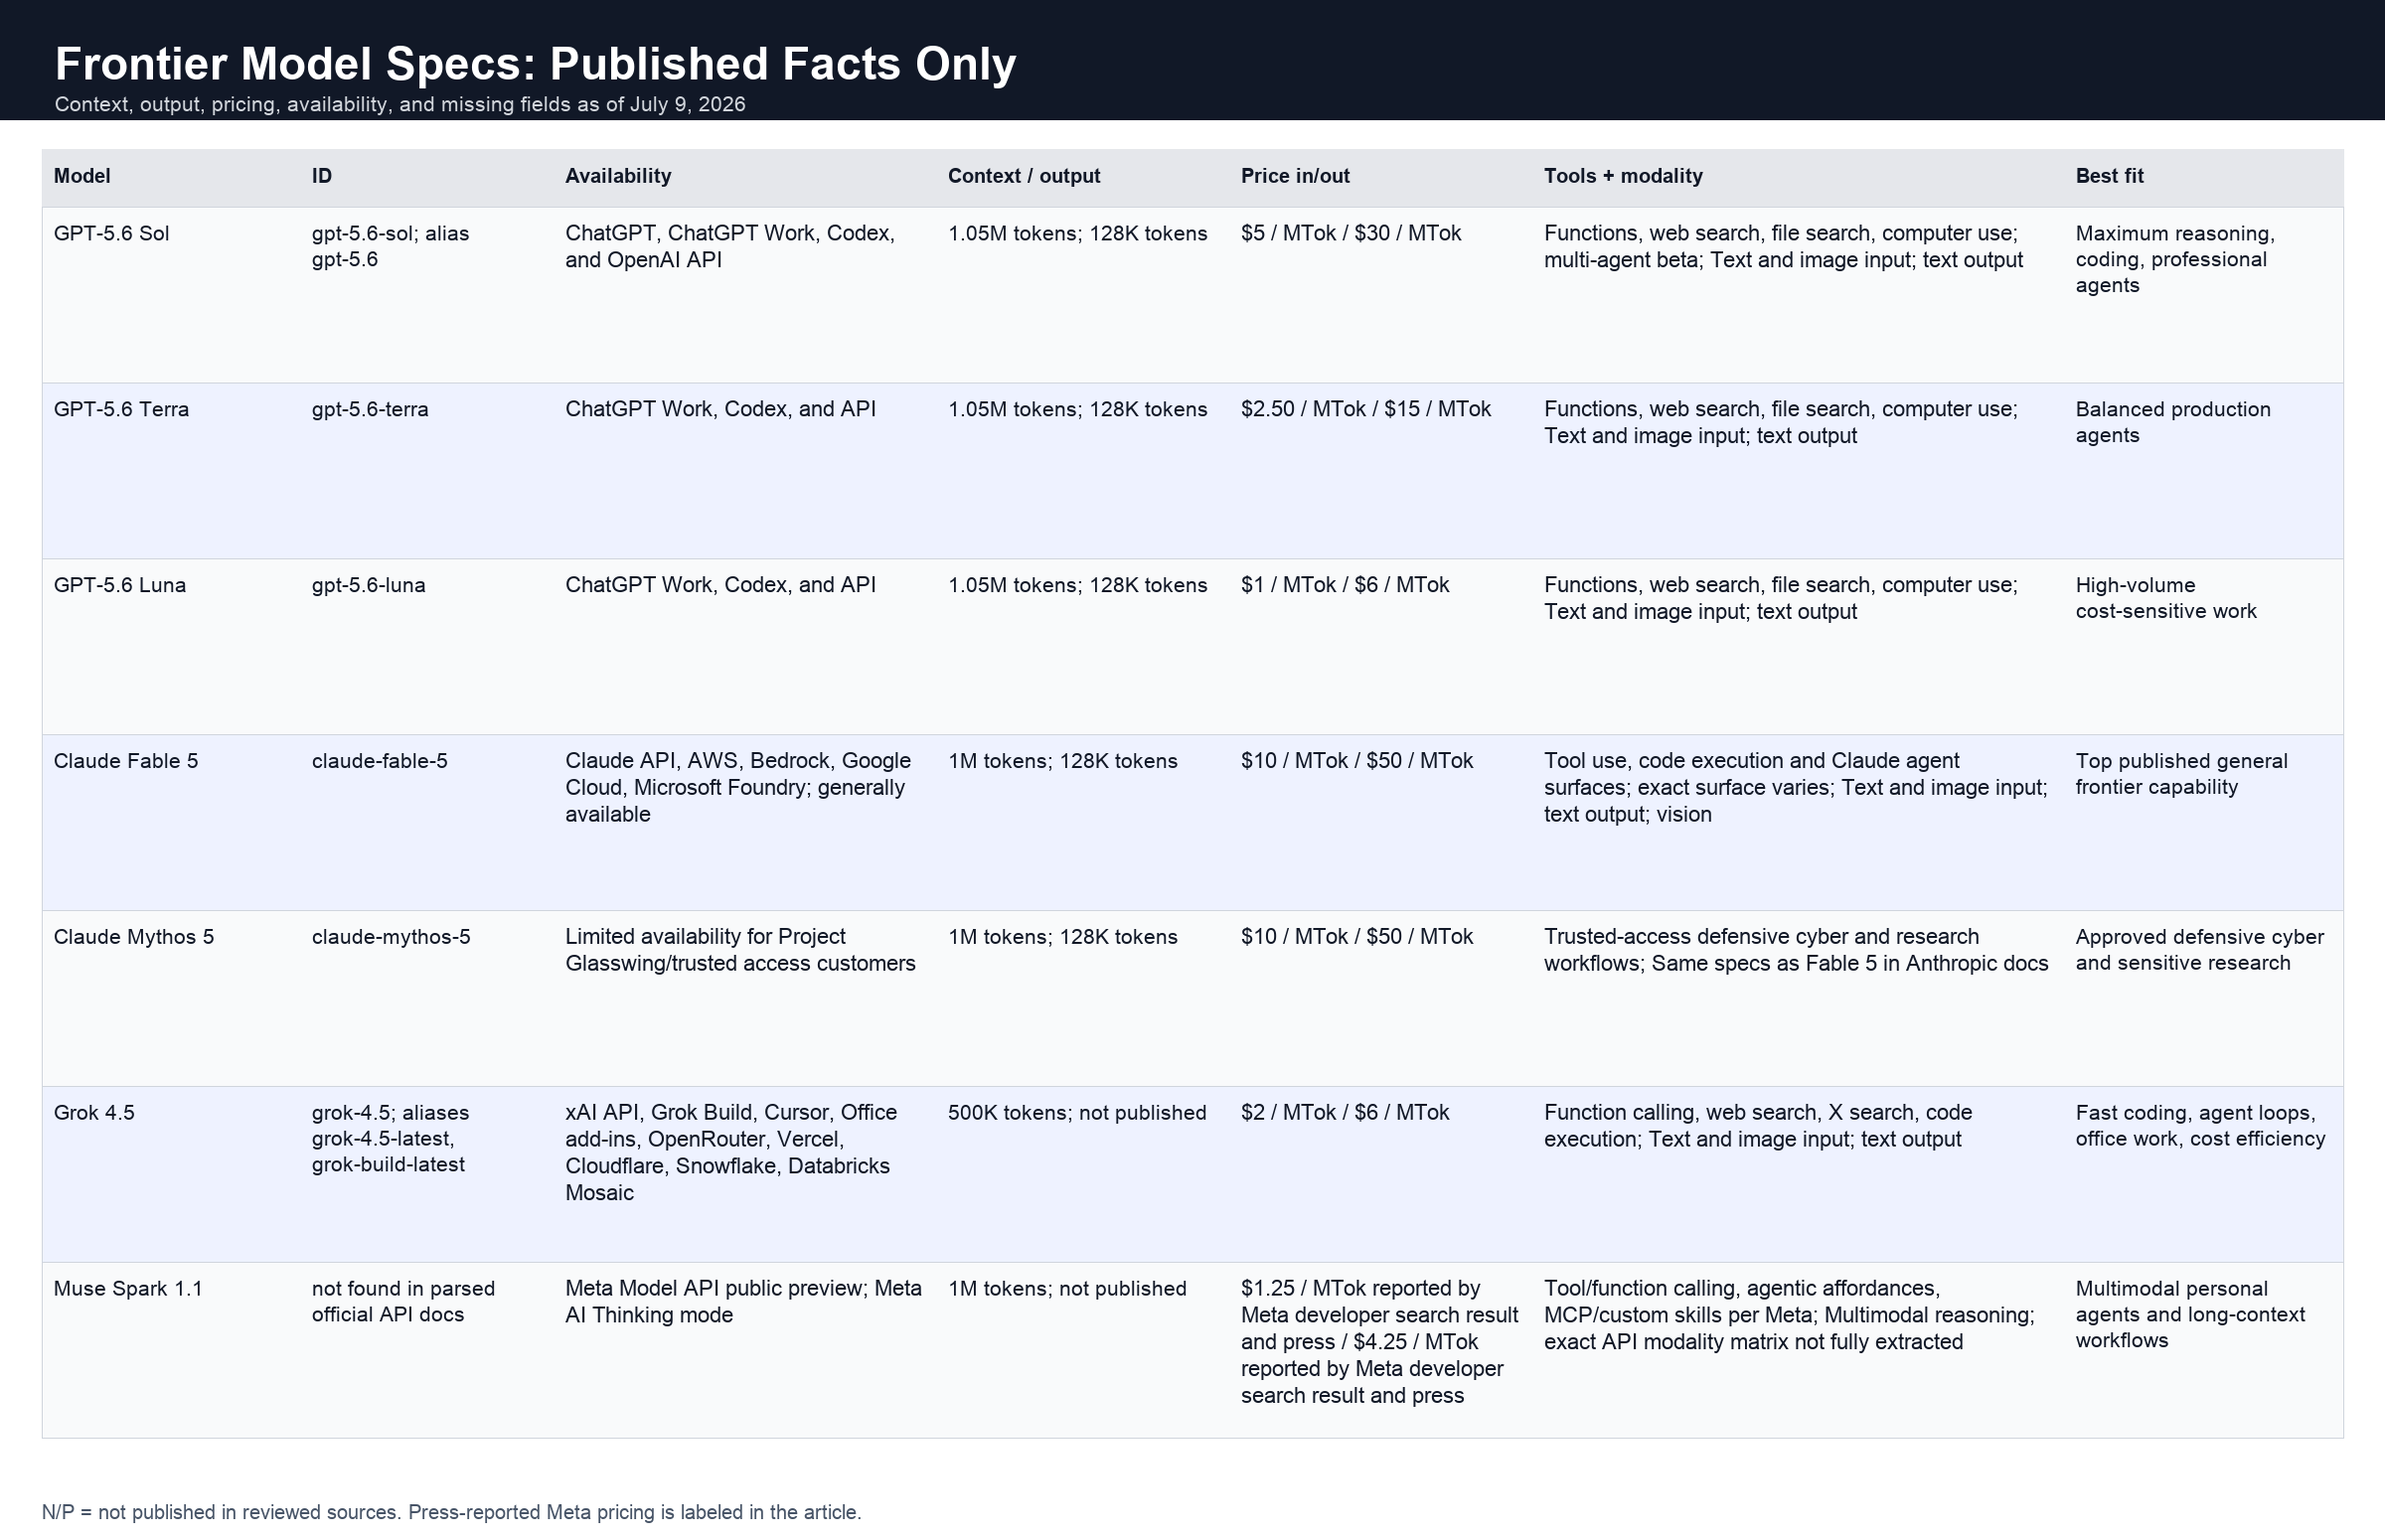The width and height of the screenshot is (2385, 1540).
Task: Click the GPT-5.6 Terra availability cell
Action: [720, 410]
